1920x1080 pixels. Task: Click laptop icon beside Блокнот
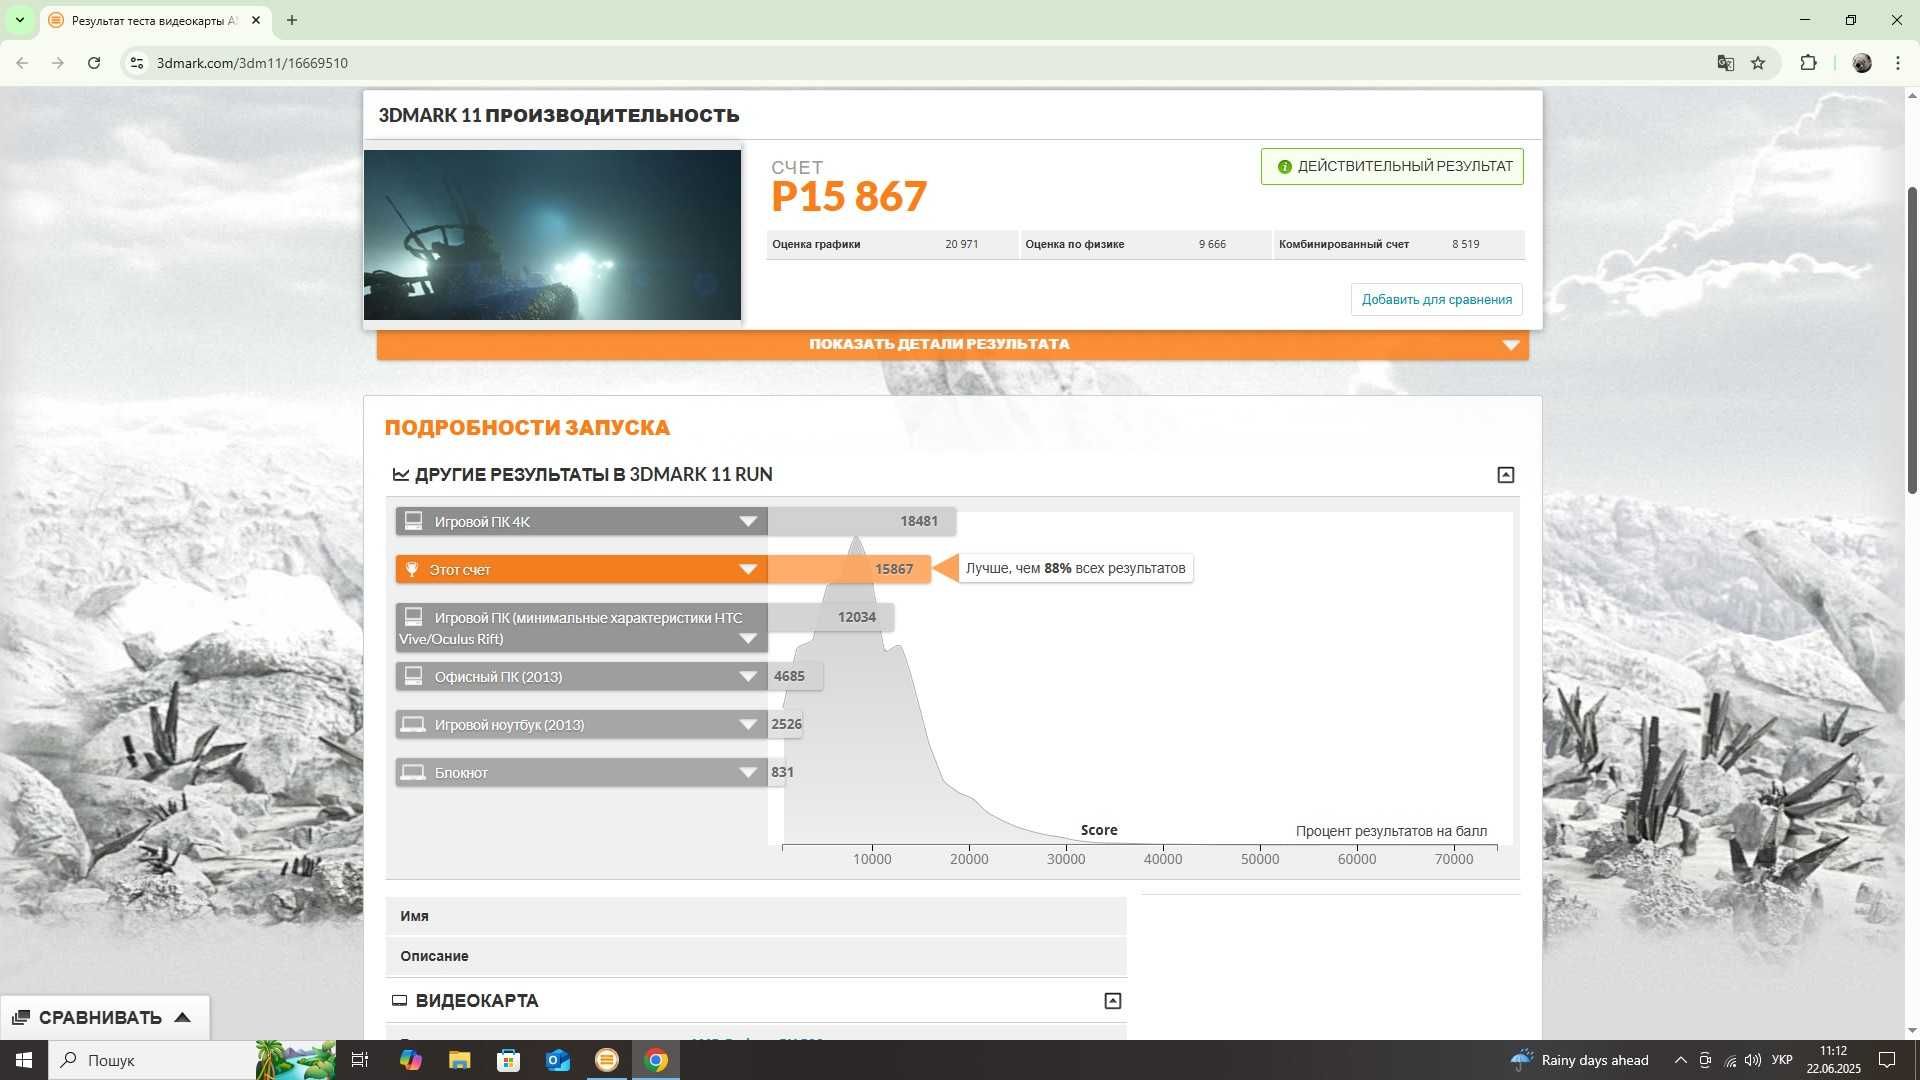click(x=413, y=772)
